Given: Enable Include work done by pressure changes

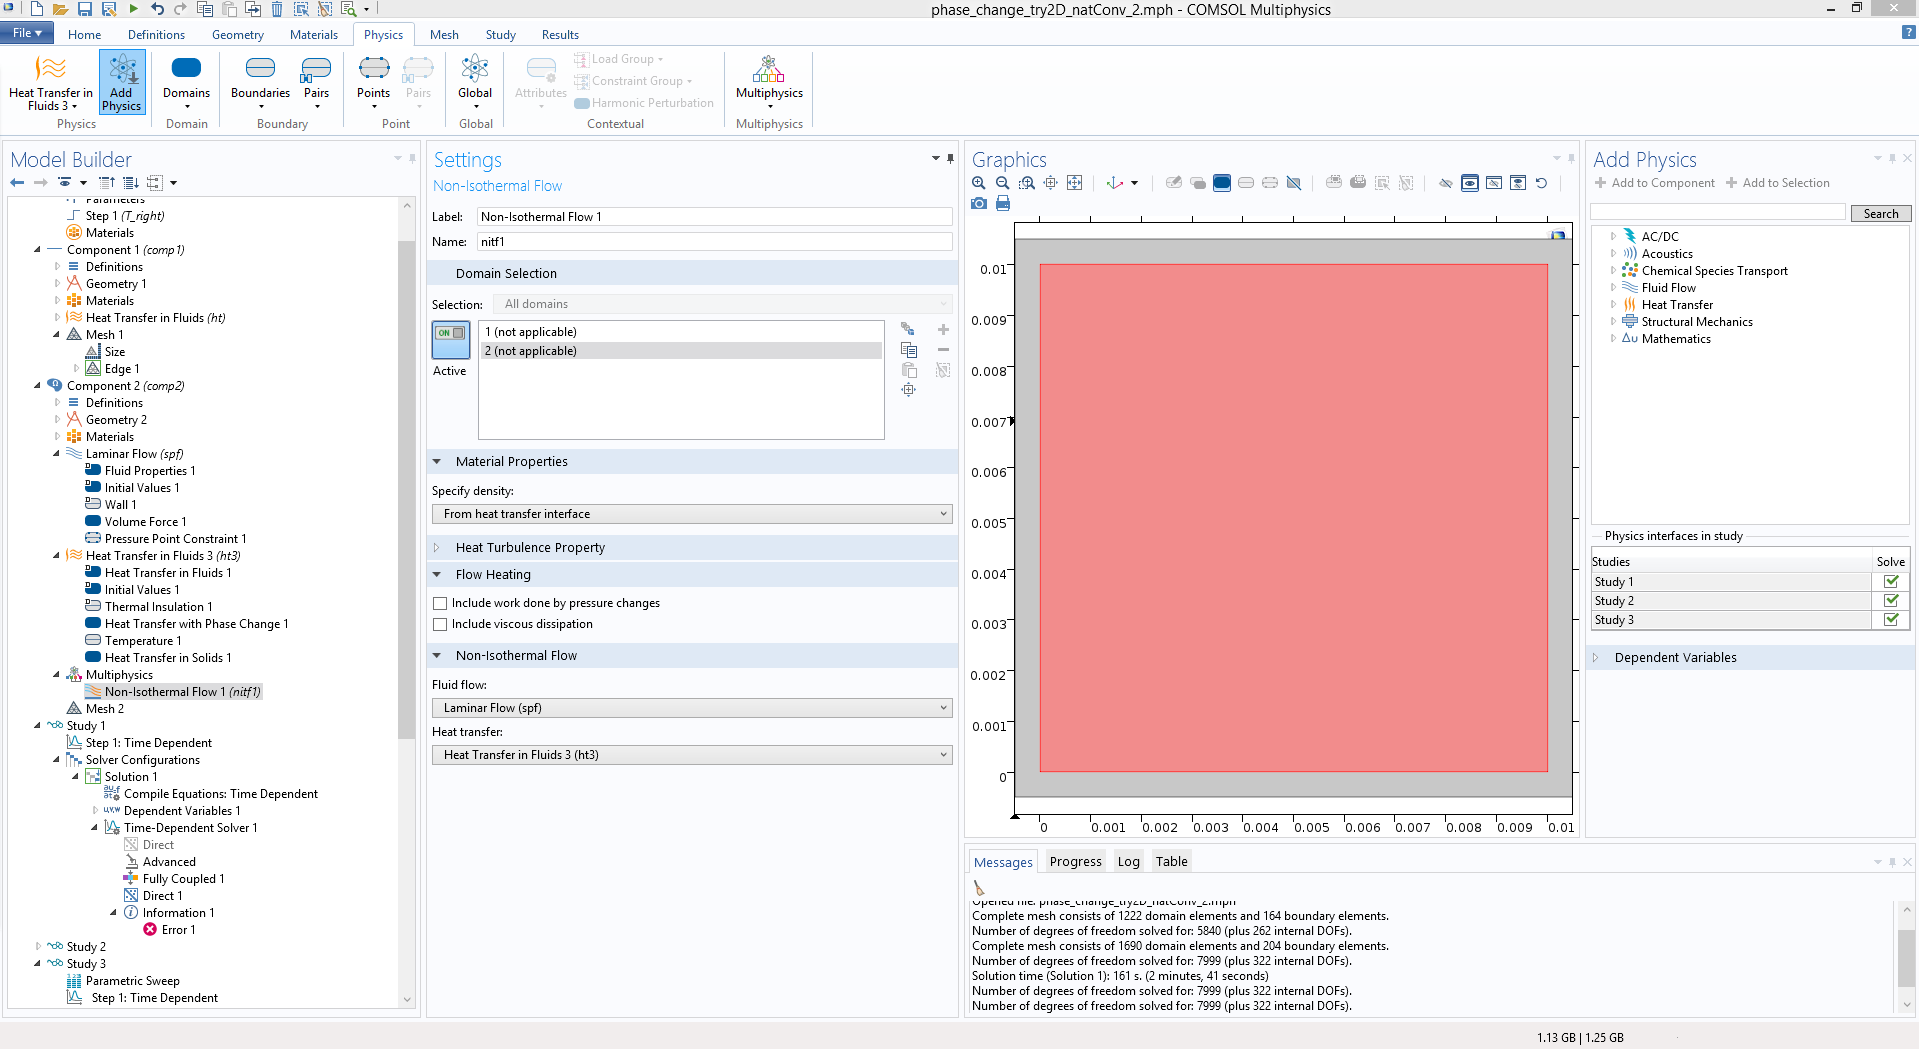Looking at the screenshot, I should click(440, 603).
